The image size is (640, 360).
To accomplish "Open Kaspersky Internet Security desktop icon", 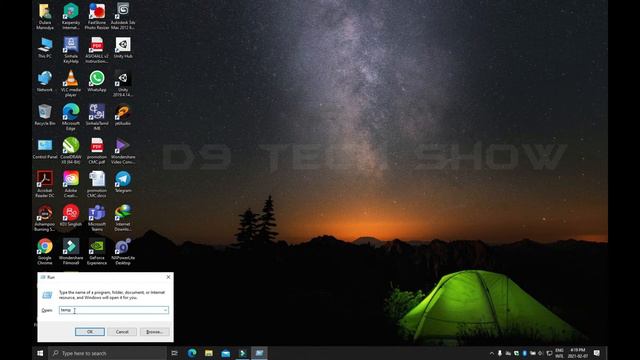I will click(x=71, y=16).
